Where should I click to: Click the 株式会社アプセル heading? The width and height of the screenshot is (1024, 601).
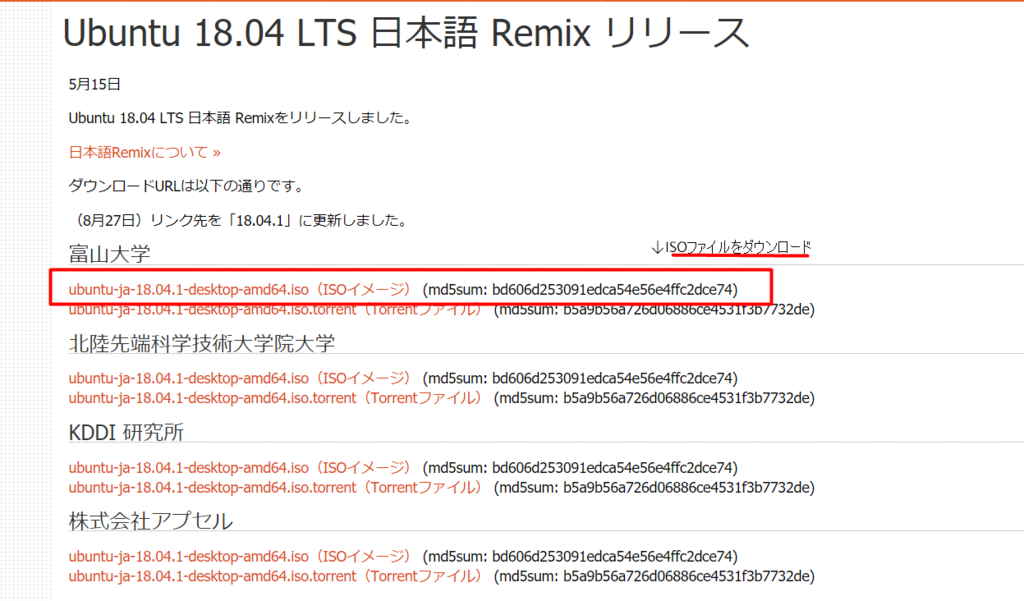click(x=151, y=521)
